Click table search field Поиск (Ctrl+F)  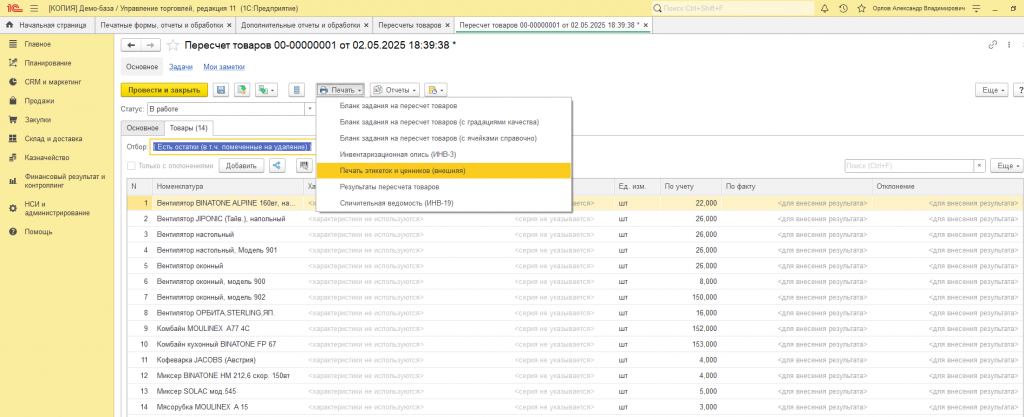pyautogui.click(x=909, y=166)
